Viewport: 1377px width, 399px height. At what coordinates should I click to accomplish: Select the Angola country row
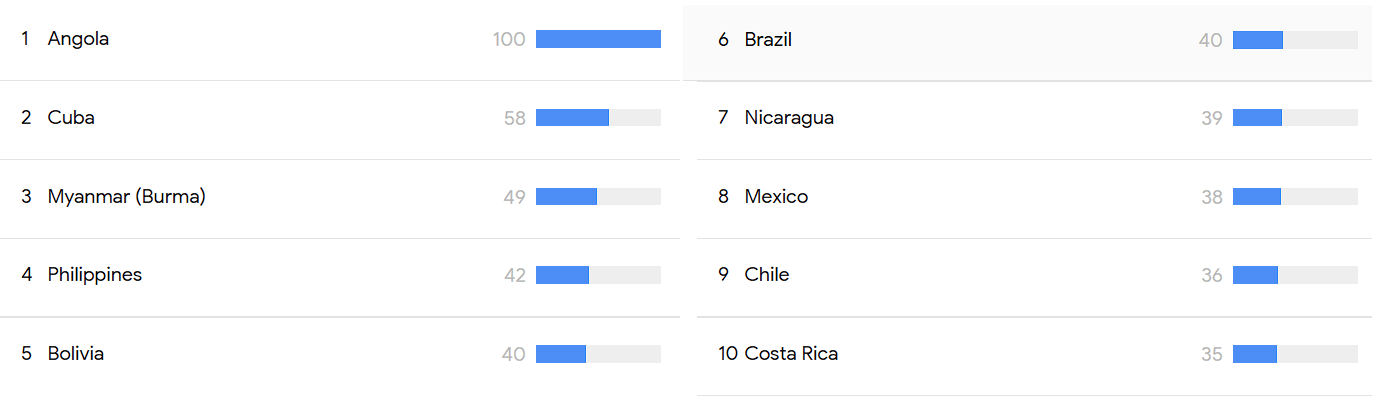coord(340,40)
